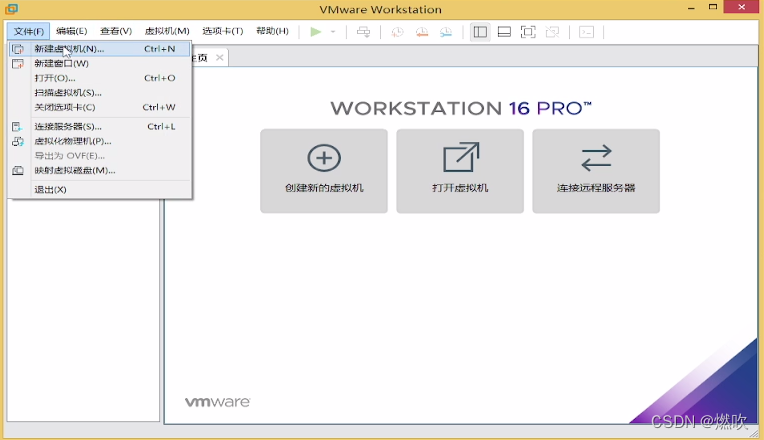The image size is (764, 440).
Task: Choose Exit (退出) menu entry
Action: point(99,190)
